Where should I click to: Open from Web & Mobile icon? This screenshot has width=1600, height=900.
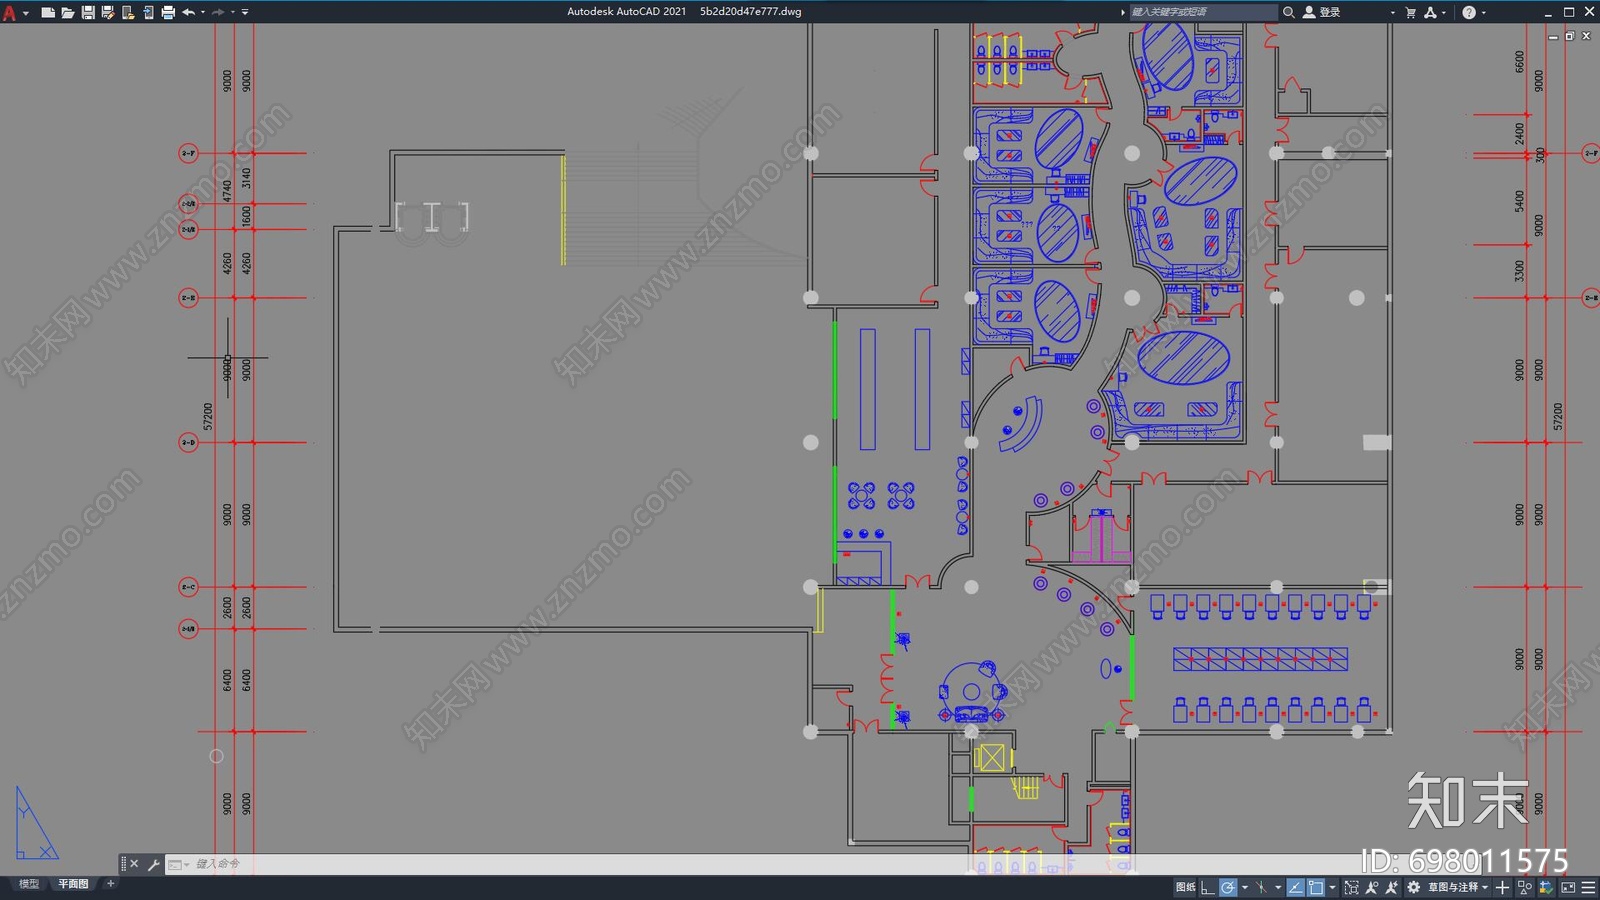tap(128, 12)
